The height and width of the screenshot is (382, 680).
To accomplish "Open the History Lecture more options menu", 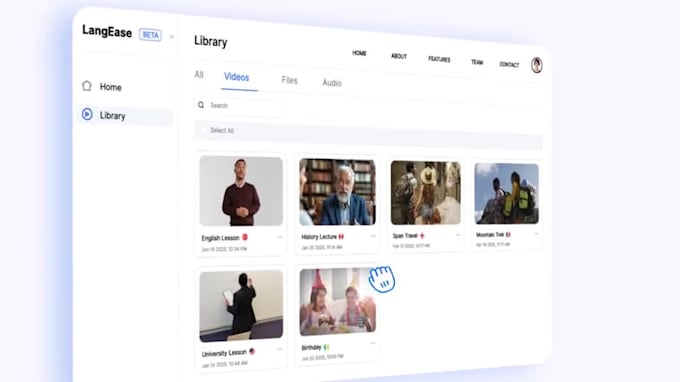I will tap(373, 236).
